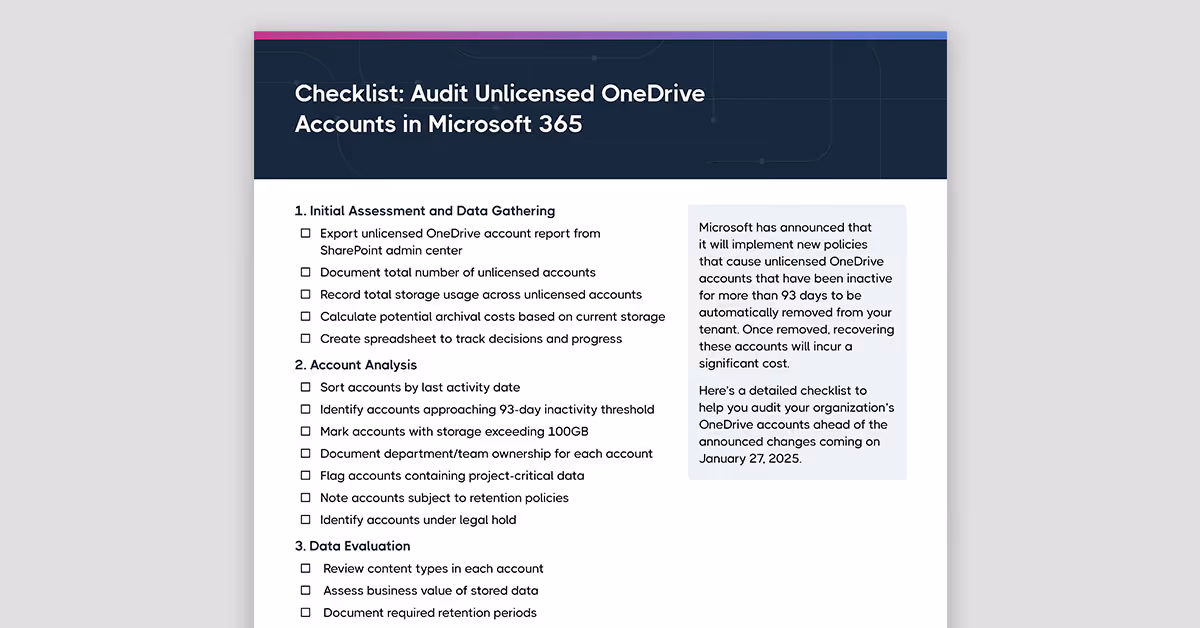Check "Note accounts subject to retention policies"

[305, 497]
